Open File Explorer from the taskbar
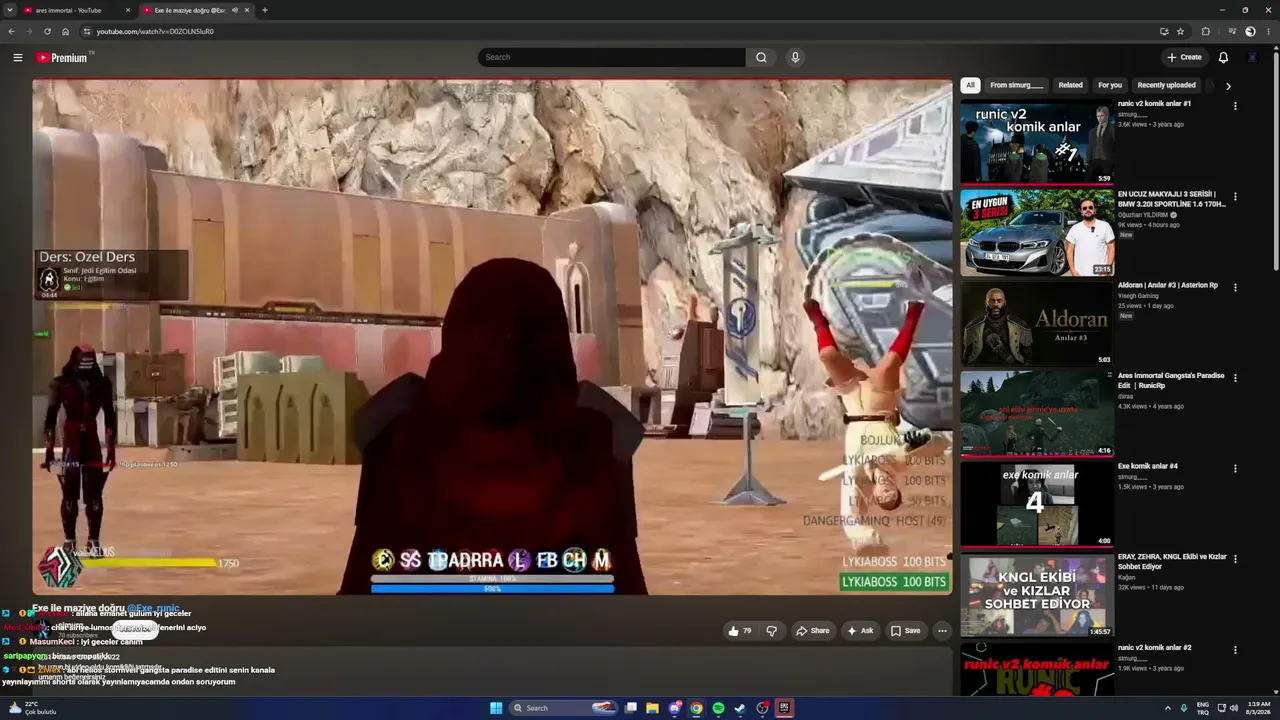Viewport: 1280px width, 720px height. 652,708
